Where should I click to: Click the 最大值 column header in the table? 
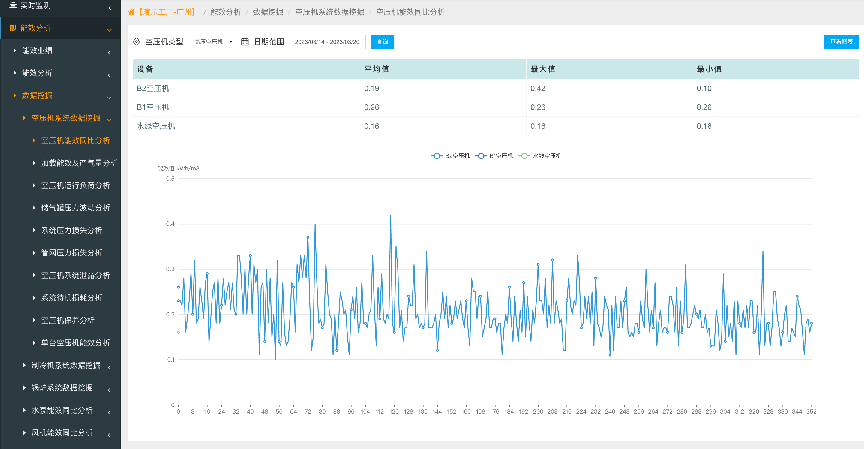[542, 69]
